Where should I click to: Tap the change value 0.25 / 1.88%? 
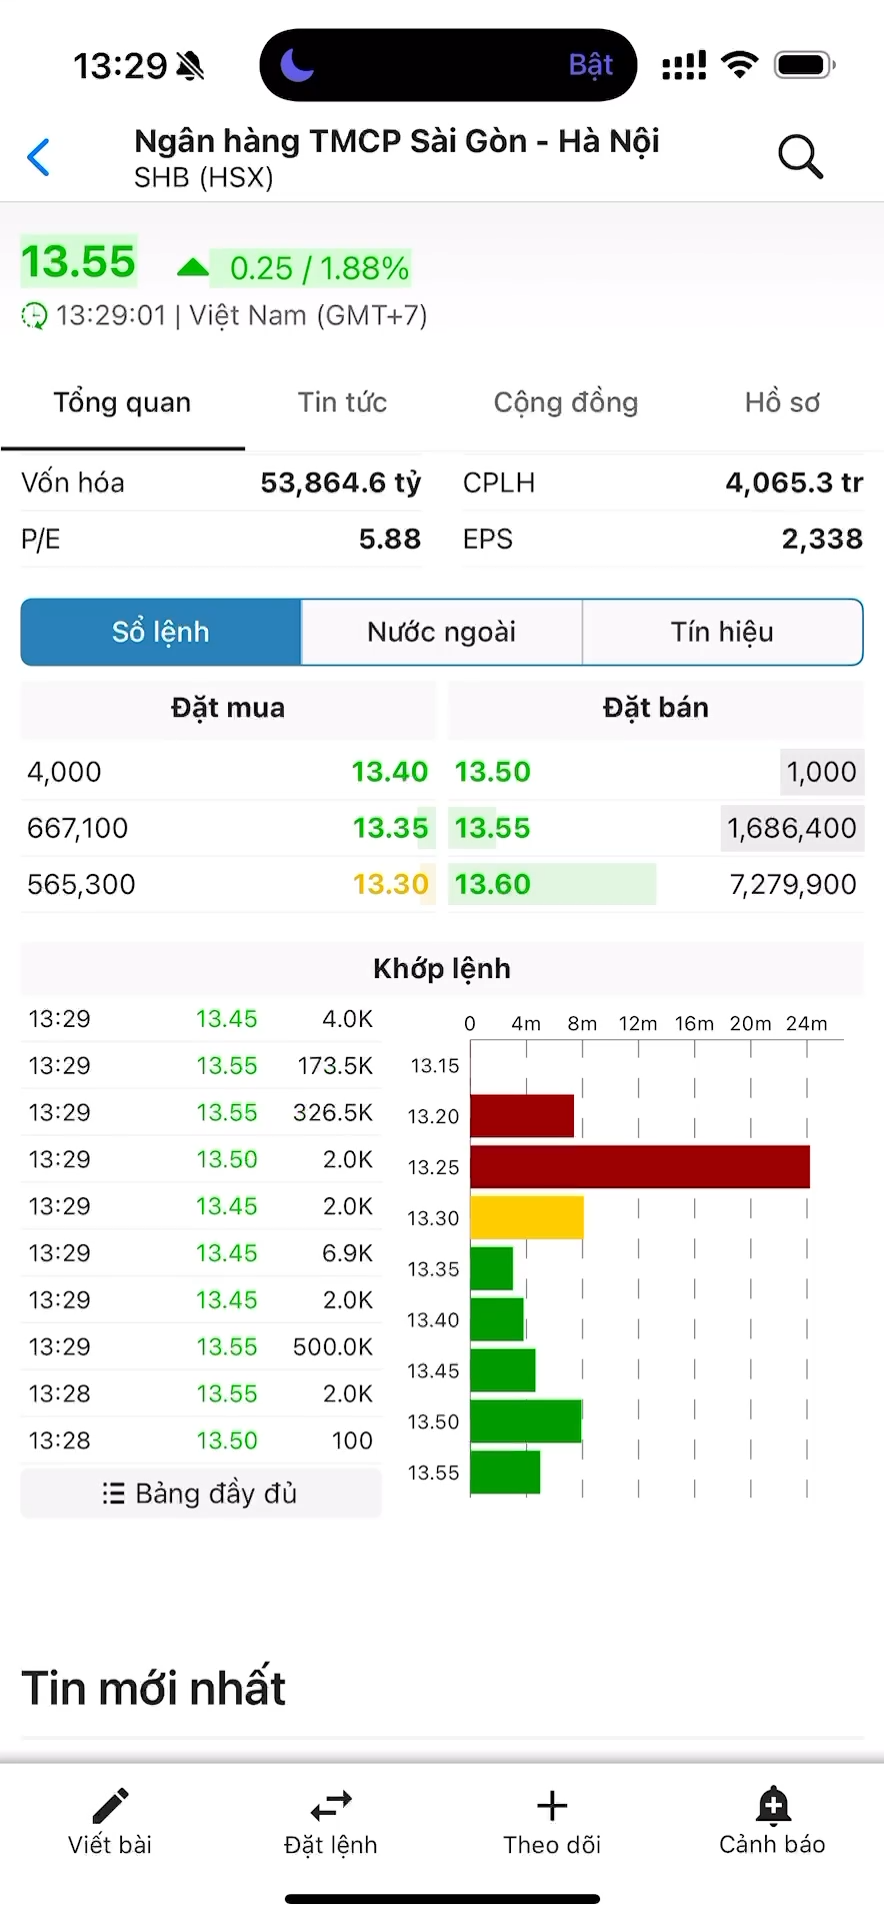point(319,268)
